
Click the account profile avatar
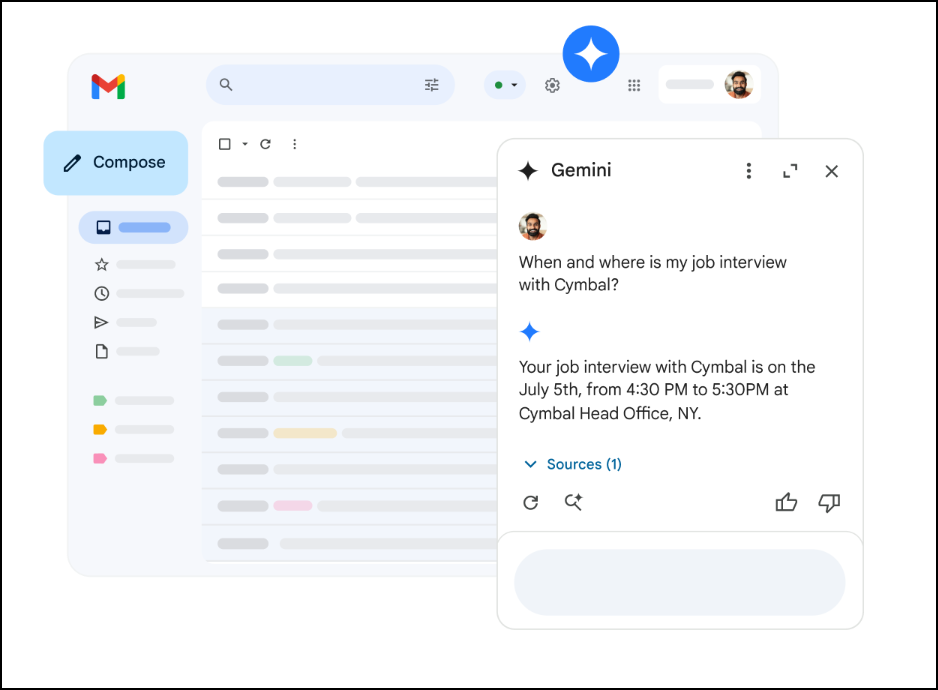coord(739,84)
